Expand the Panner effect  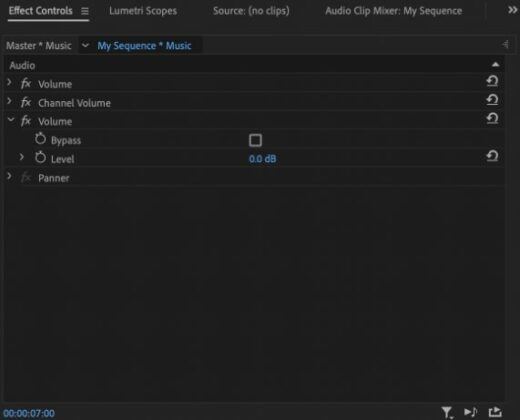10,176
